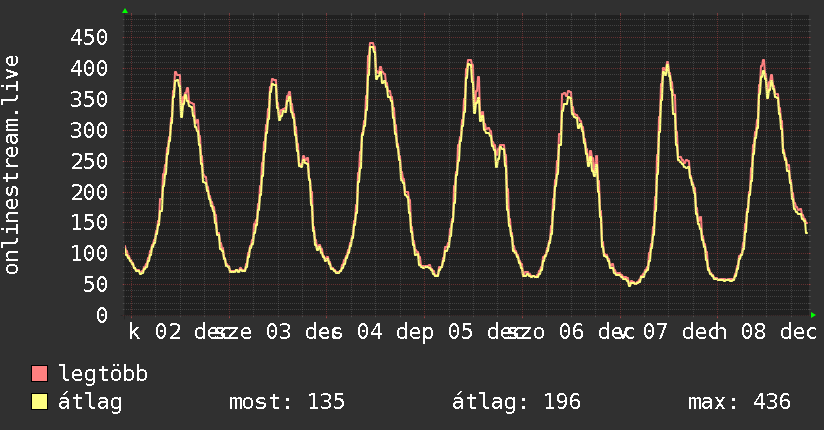This screenshot has height=430, width=824.
Task: Click the yellow átlag legend swatch
Action: (x=39, y=401)
